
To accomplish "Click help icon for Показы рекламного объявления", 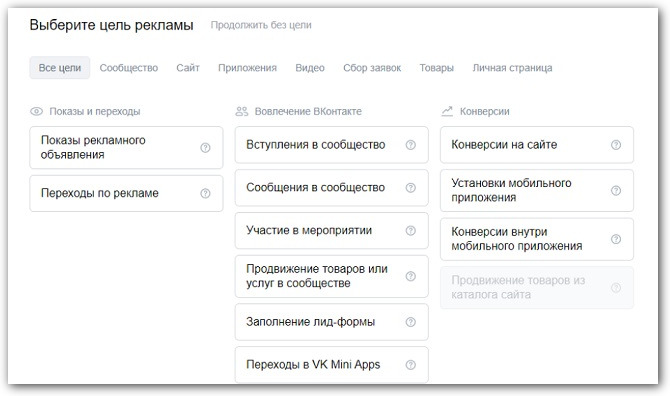I will tap(205, 148).
